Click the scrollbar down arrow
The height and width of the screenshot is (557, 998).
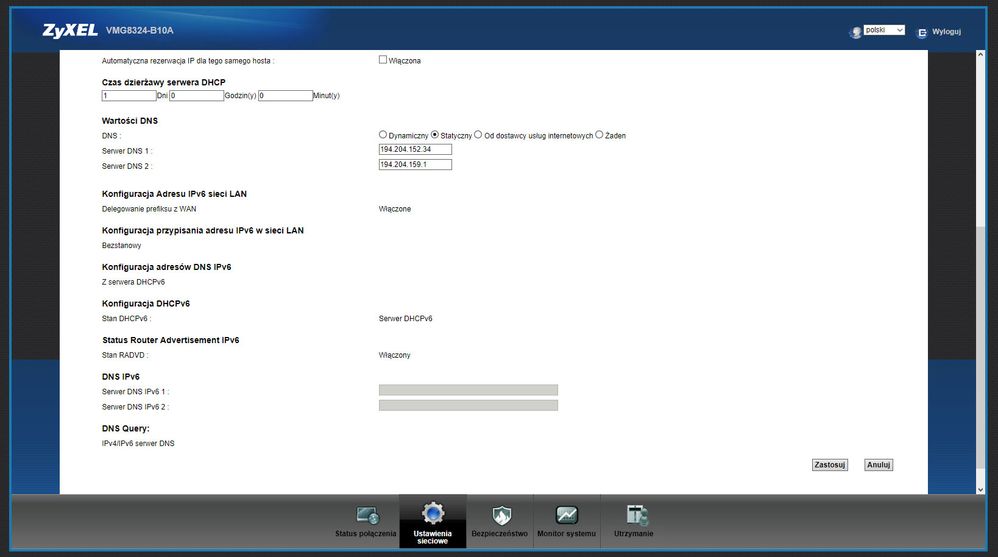point(979,489)
